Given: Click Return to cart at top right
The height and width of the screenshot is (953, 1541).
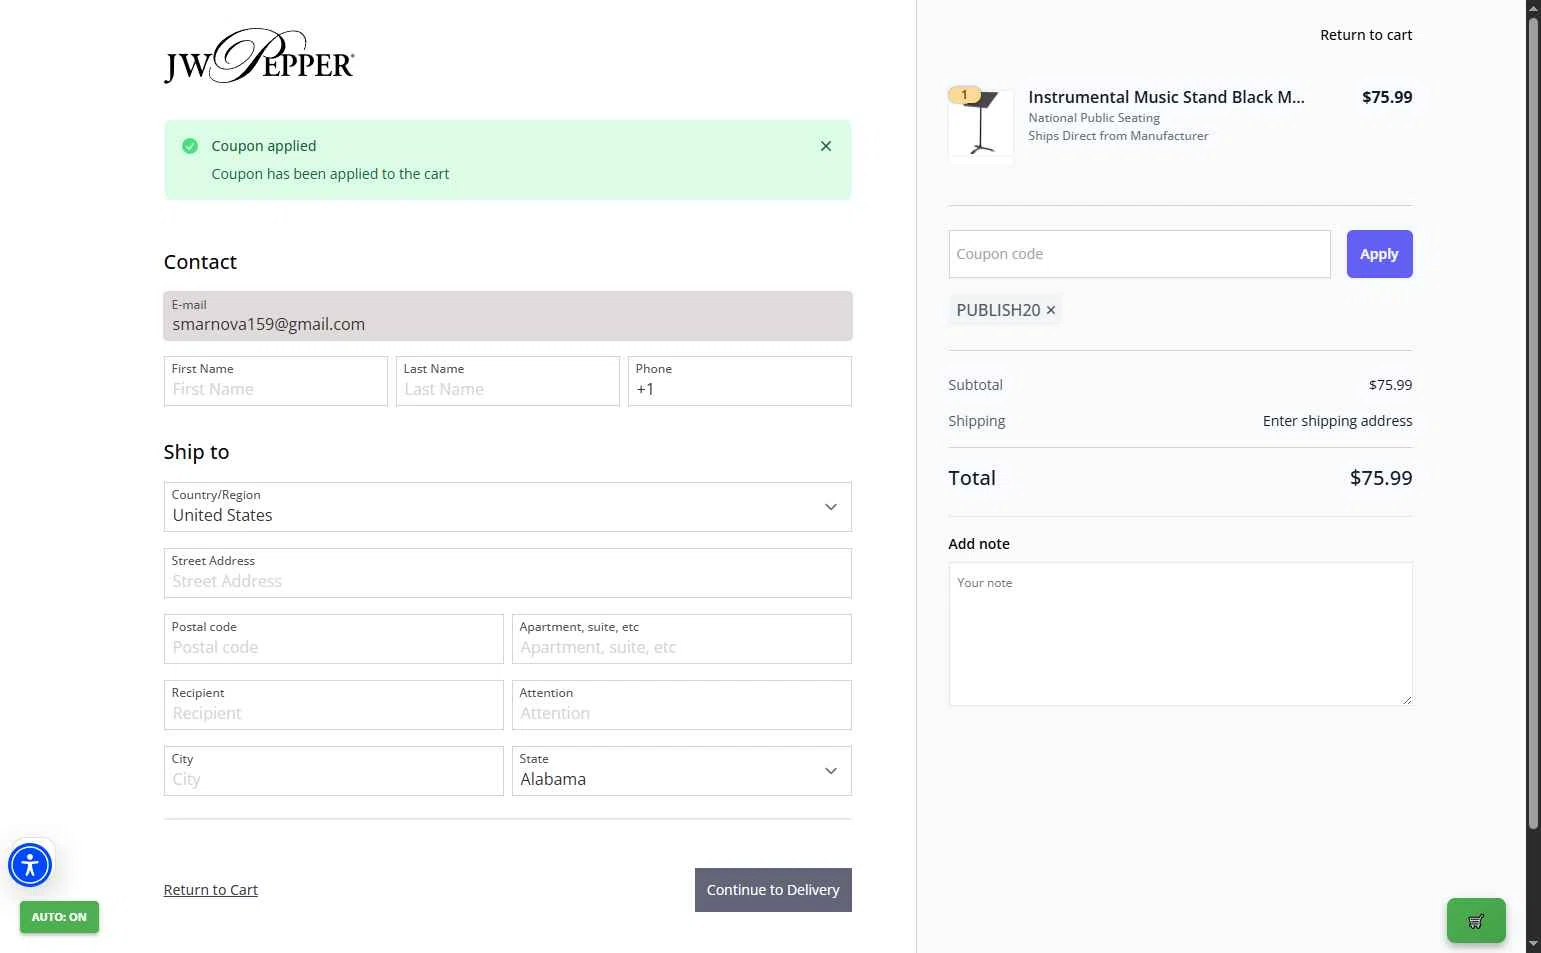Looking at the screenshot, I should [x=1366, y=35].
